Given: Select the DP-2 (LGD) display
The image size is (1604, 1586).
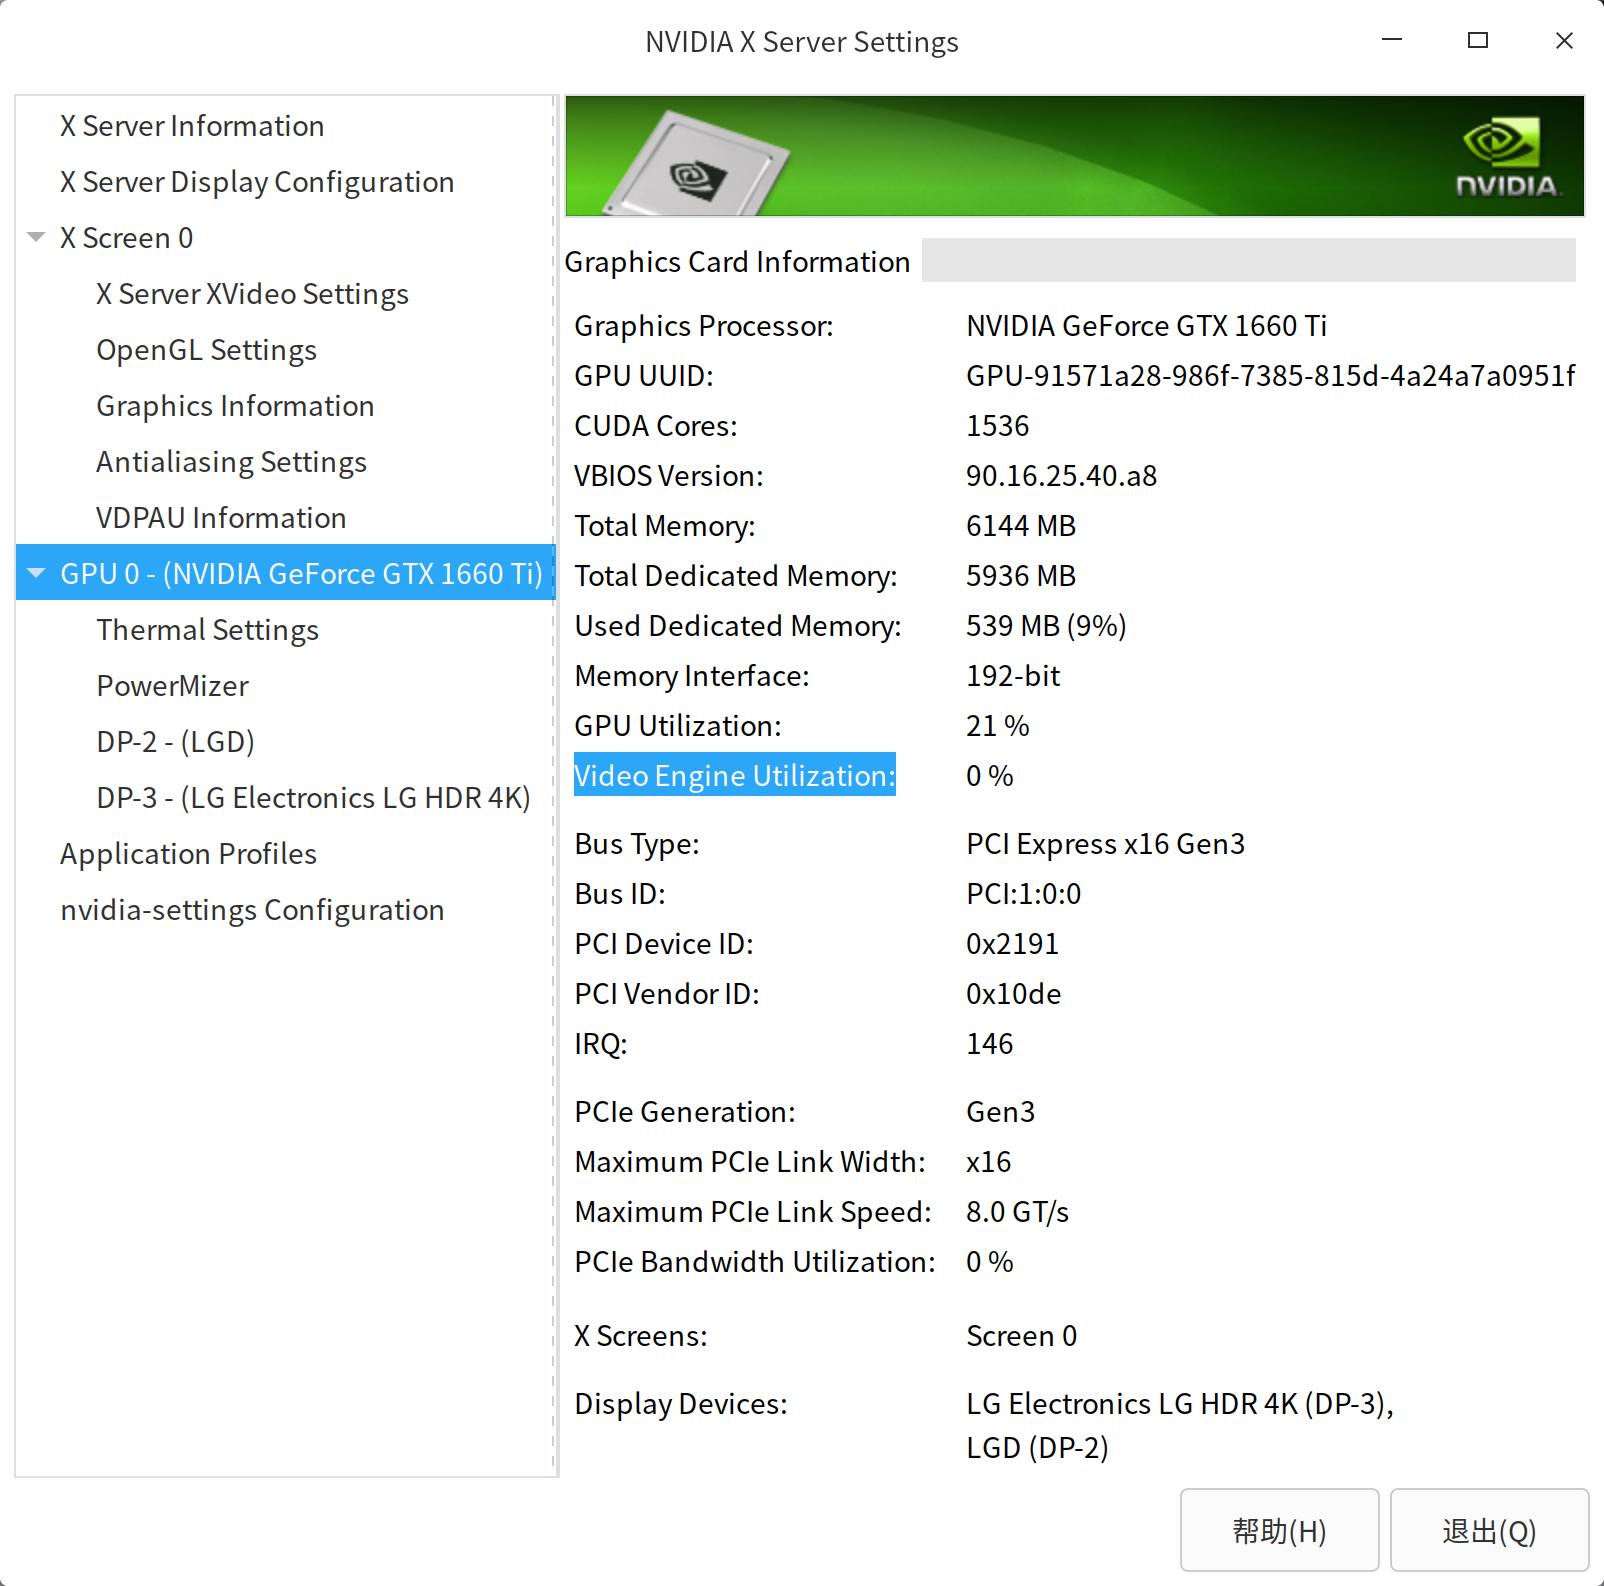Looking at the screenshot, I should pyautogui.click(x=175, y=742).
